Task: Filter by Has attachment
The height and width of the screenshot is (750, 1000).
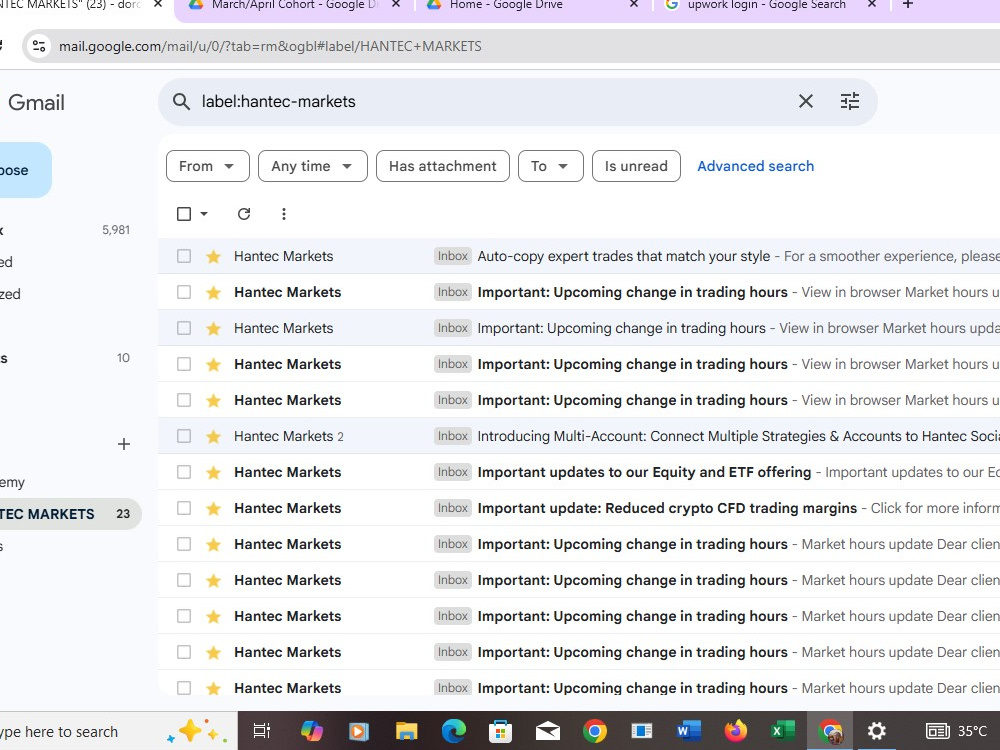Action: pyautogui.click(x=443, y=166)
